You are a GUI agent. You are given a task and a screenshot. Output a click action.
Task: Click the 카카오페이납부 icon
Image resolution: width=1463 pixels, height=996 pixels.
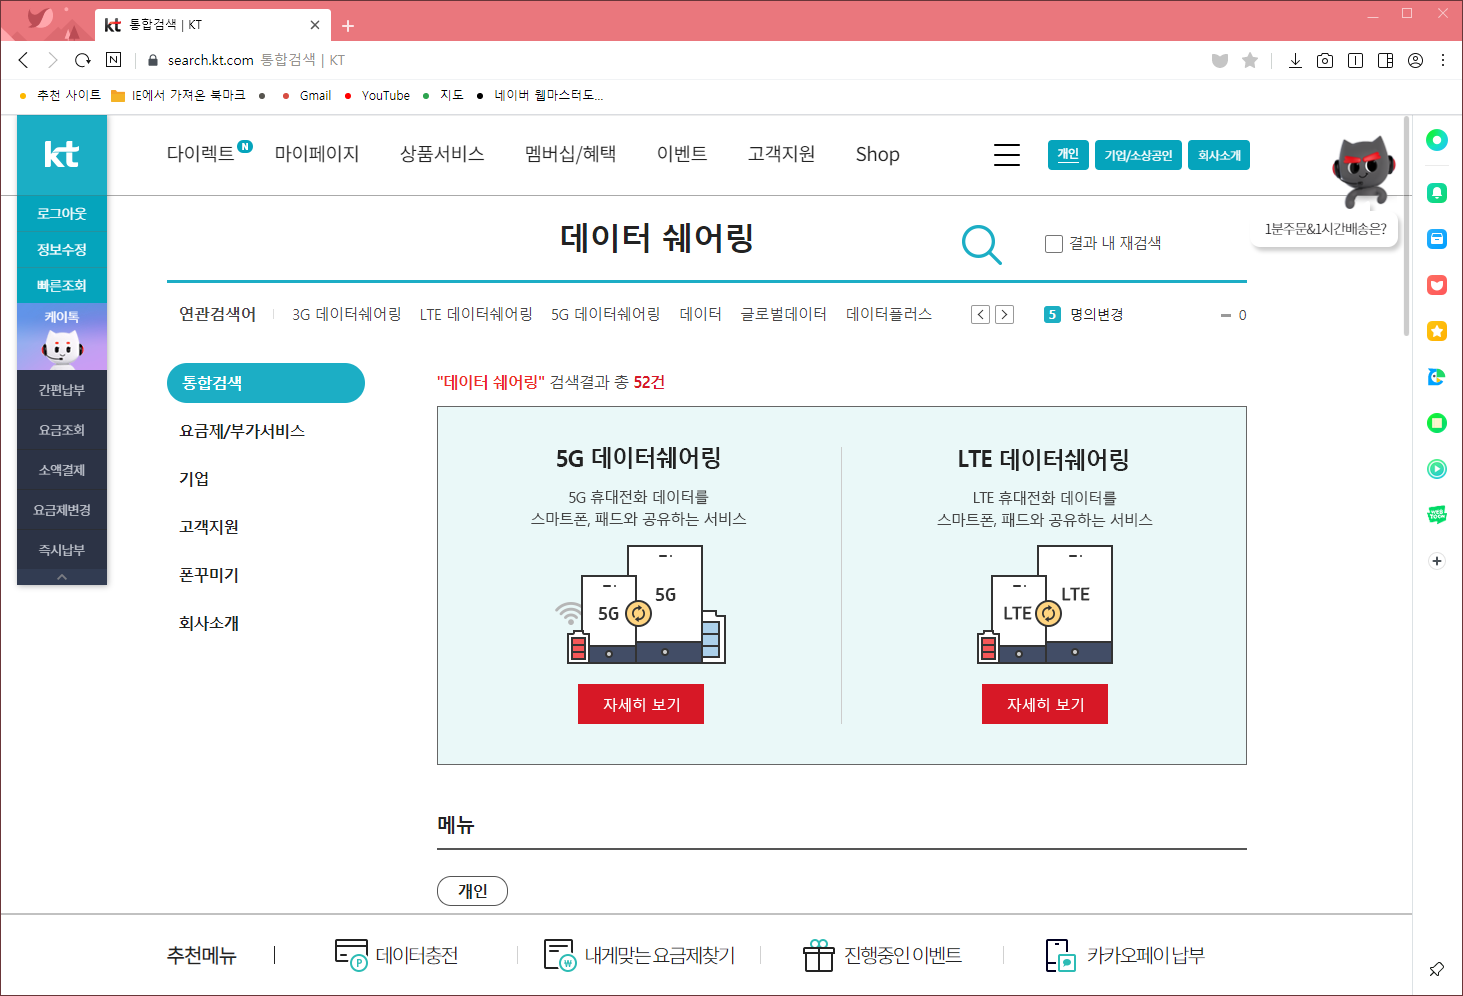point(1060,955)
